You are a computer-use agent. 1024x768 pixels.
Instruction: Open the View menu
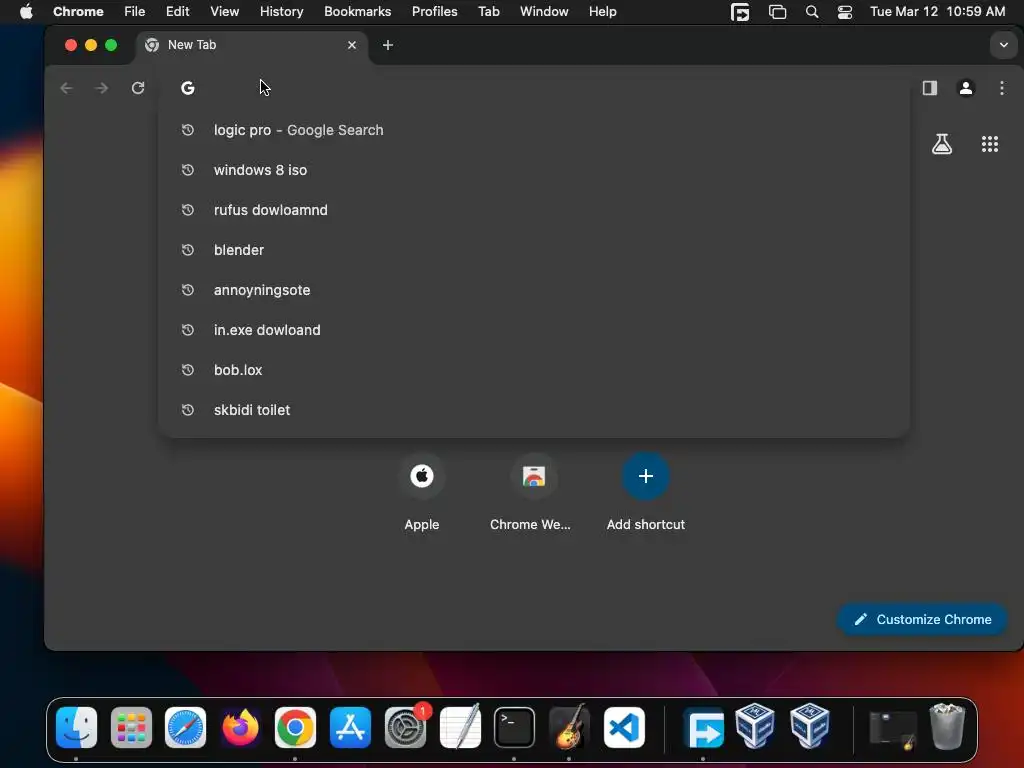pyautogui.click(x=225, y=12)
